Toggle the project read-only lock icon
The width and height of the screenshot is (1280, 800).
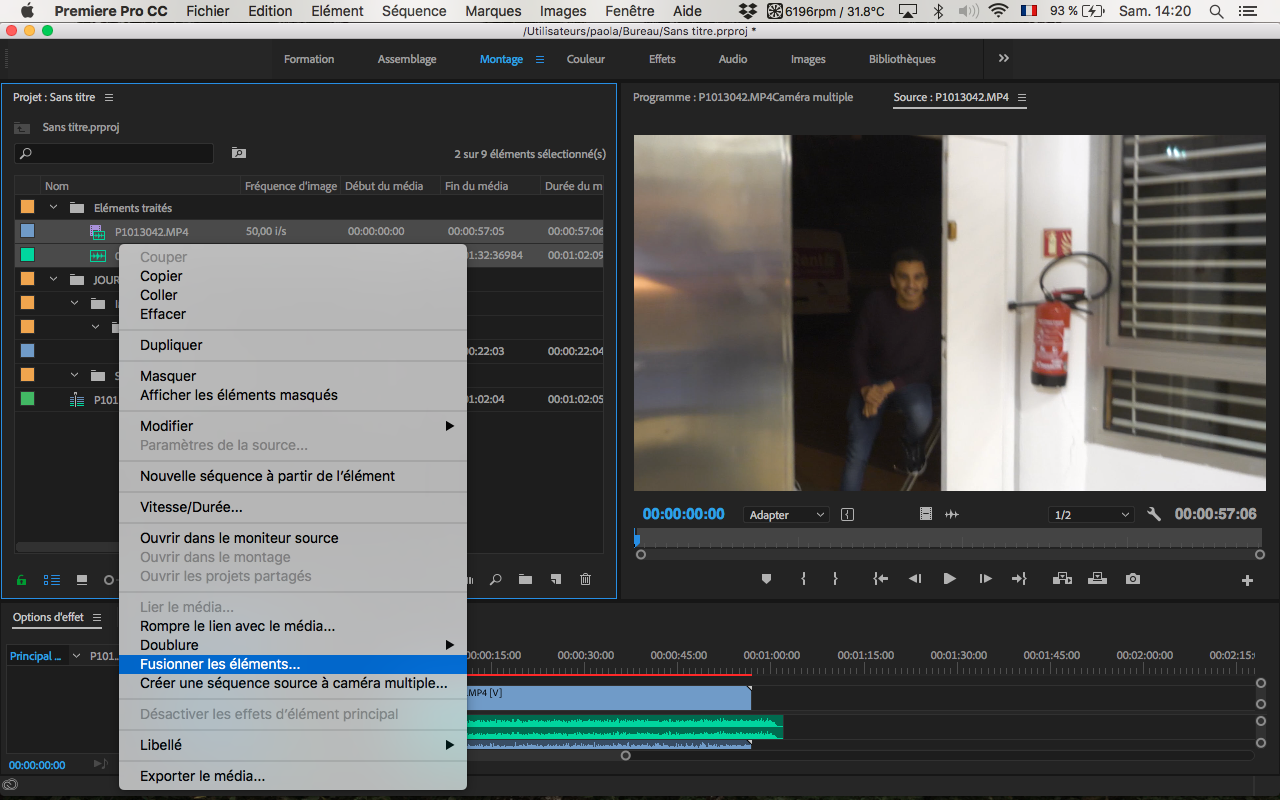coord(22,579)
